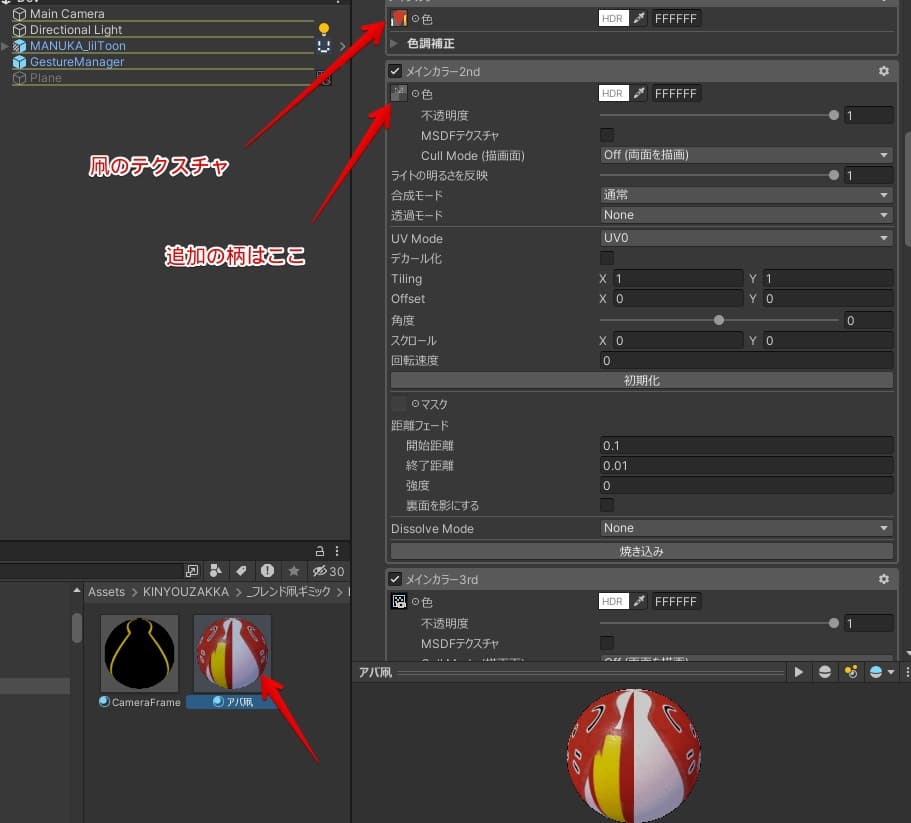This screenshot has height=823, width=911.
Task: Open Cull Mode dropdown in メインカラー2nd
Action: pos(746,155)
